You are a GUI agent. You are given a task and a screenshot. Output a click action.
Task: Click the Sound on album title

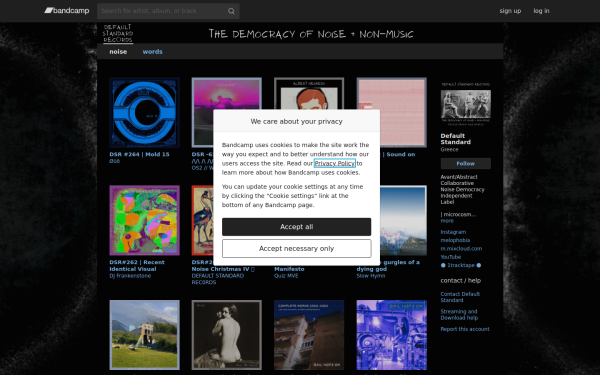pos(398,154)
